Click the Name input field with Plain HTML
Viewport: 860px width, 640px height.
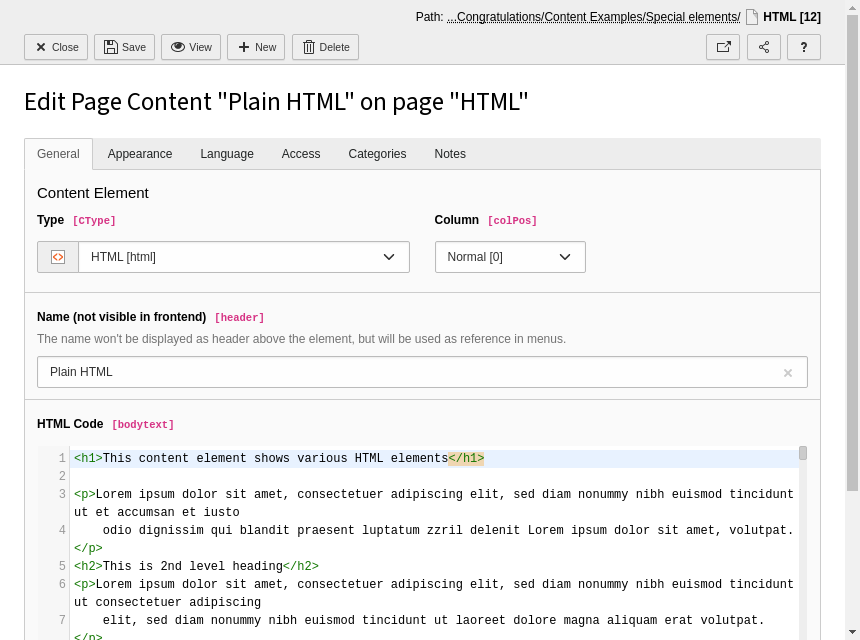pos(410,372)
